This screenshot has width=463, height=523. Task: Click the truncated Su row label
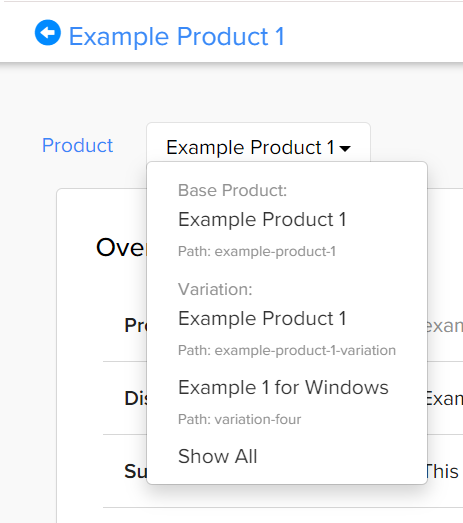(x=135, y=471)
